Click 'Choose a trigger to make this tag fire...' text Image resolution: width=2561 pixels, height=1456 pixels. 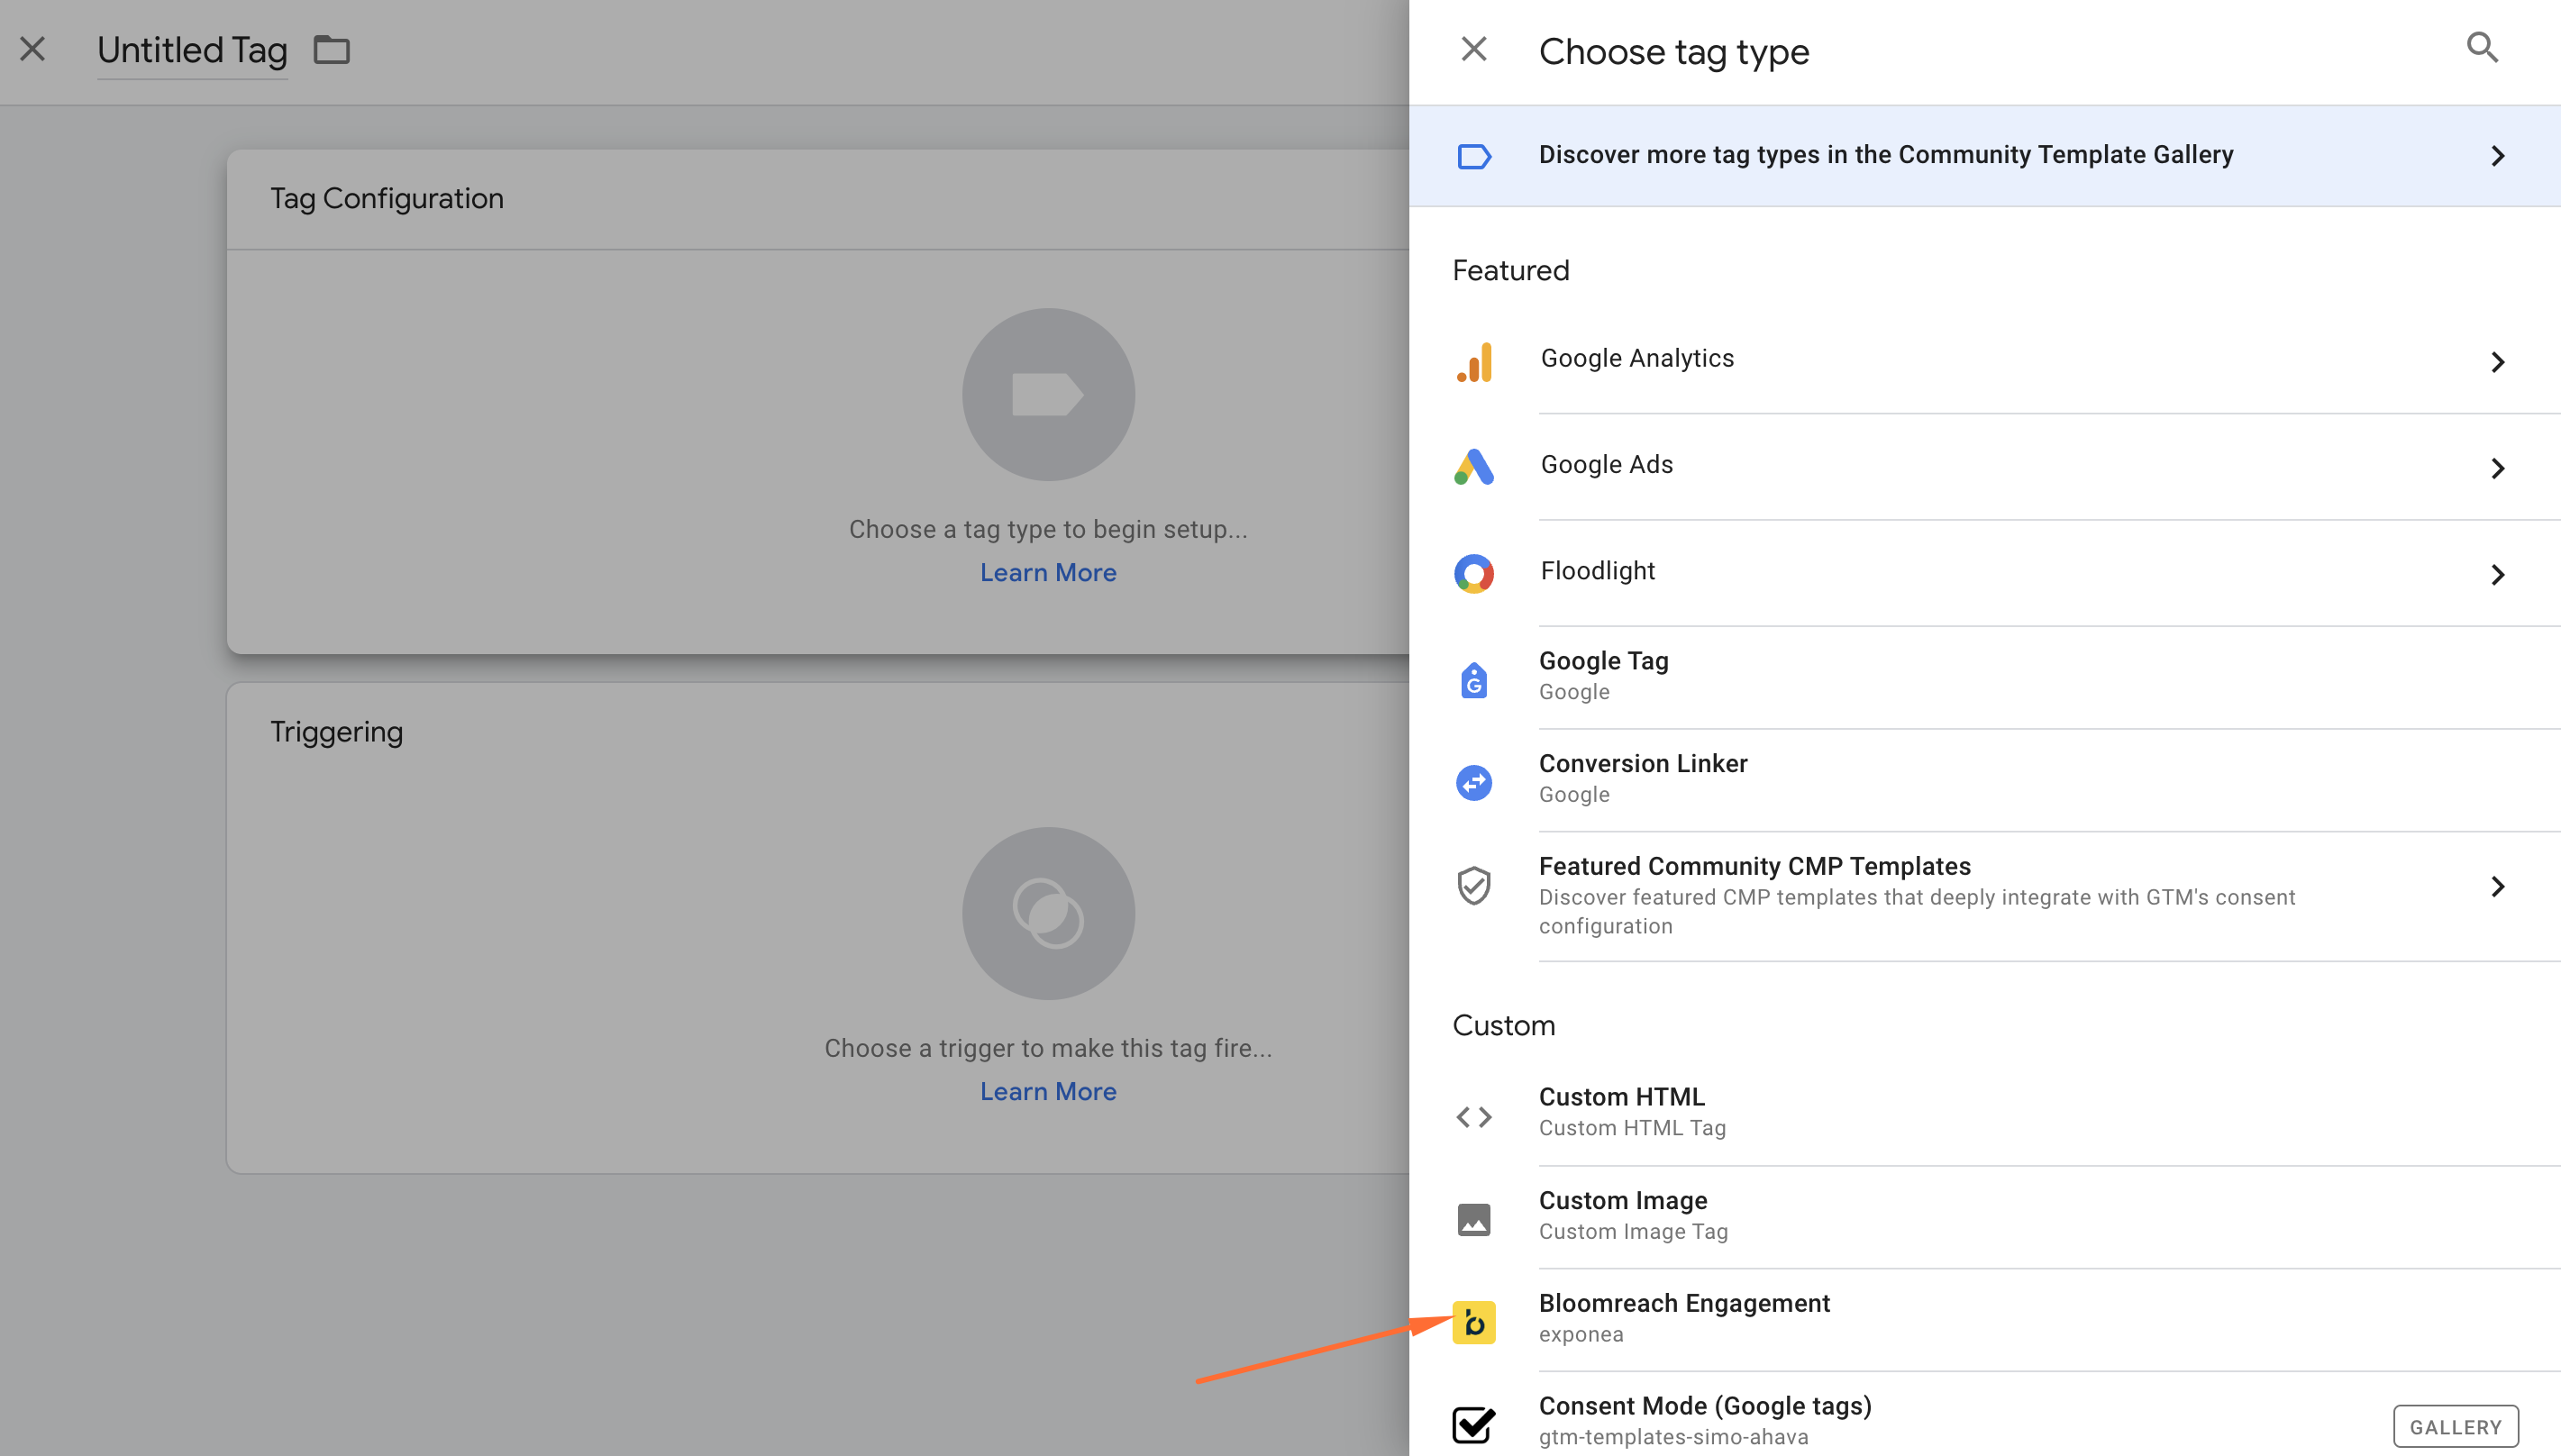pos(1048,1048)
